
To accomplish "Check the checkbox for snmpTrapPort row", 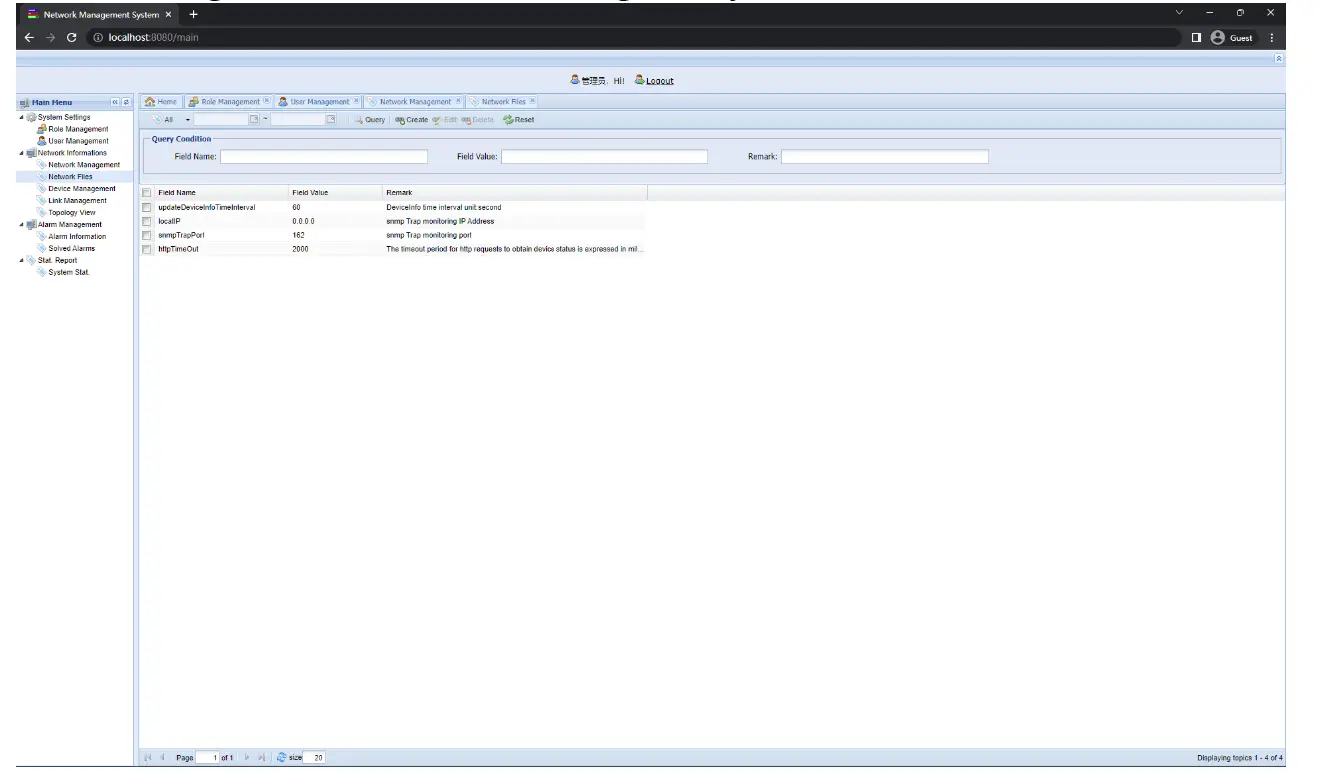I will point(147,235).
